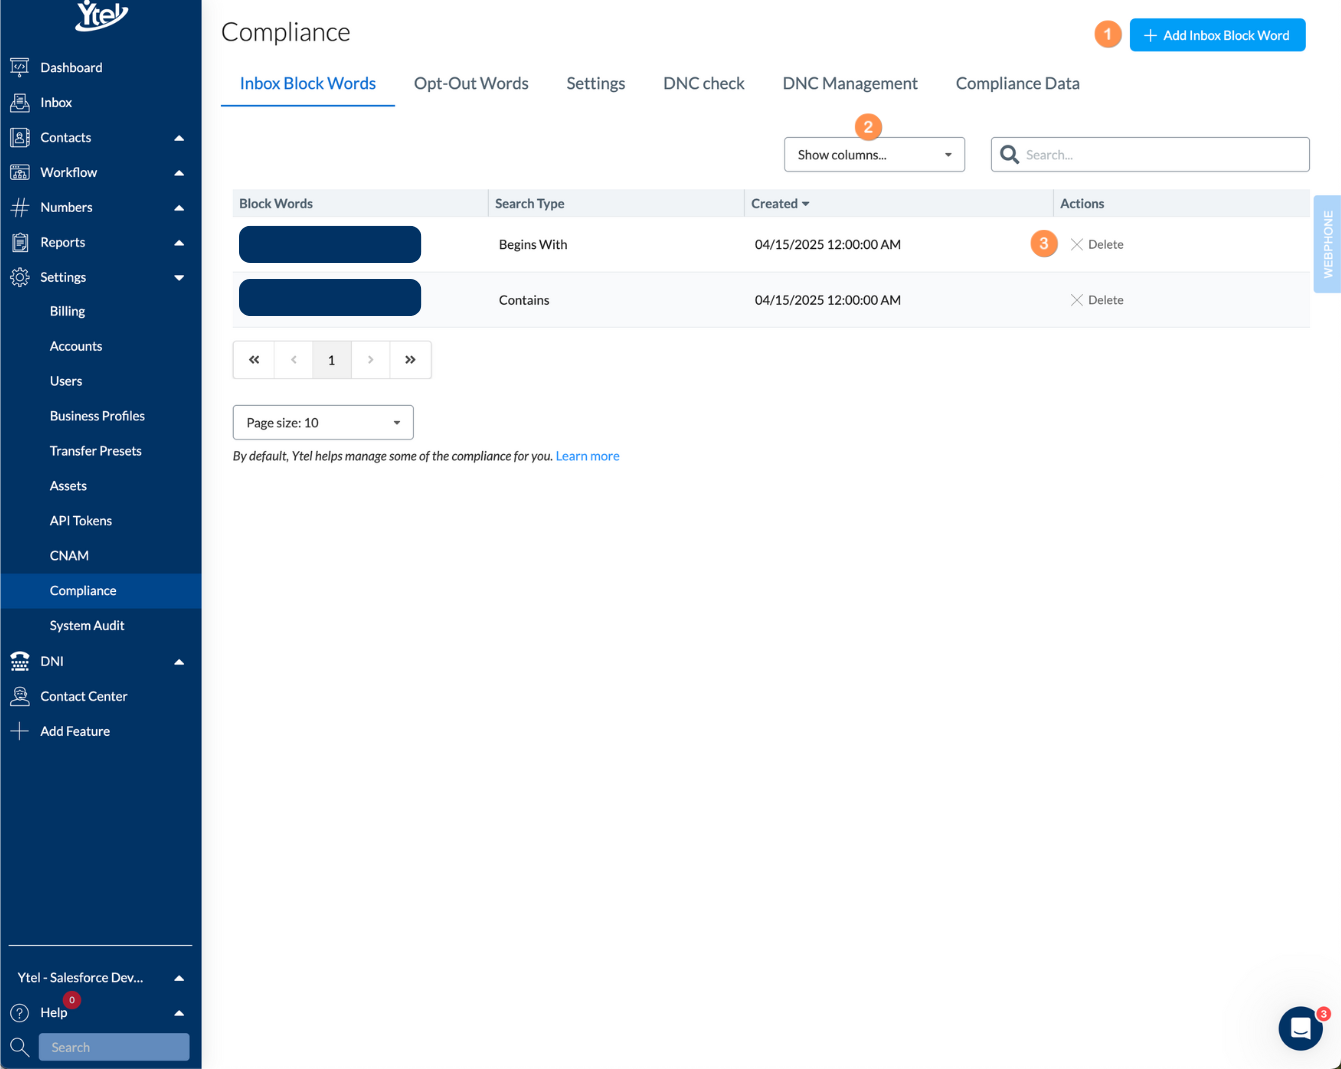This screenshot has width=1341, height=1069.
Task: Open the Page size dropdown
Action: [323, 423]
